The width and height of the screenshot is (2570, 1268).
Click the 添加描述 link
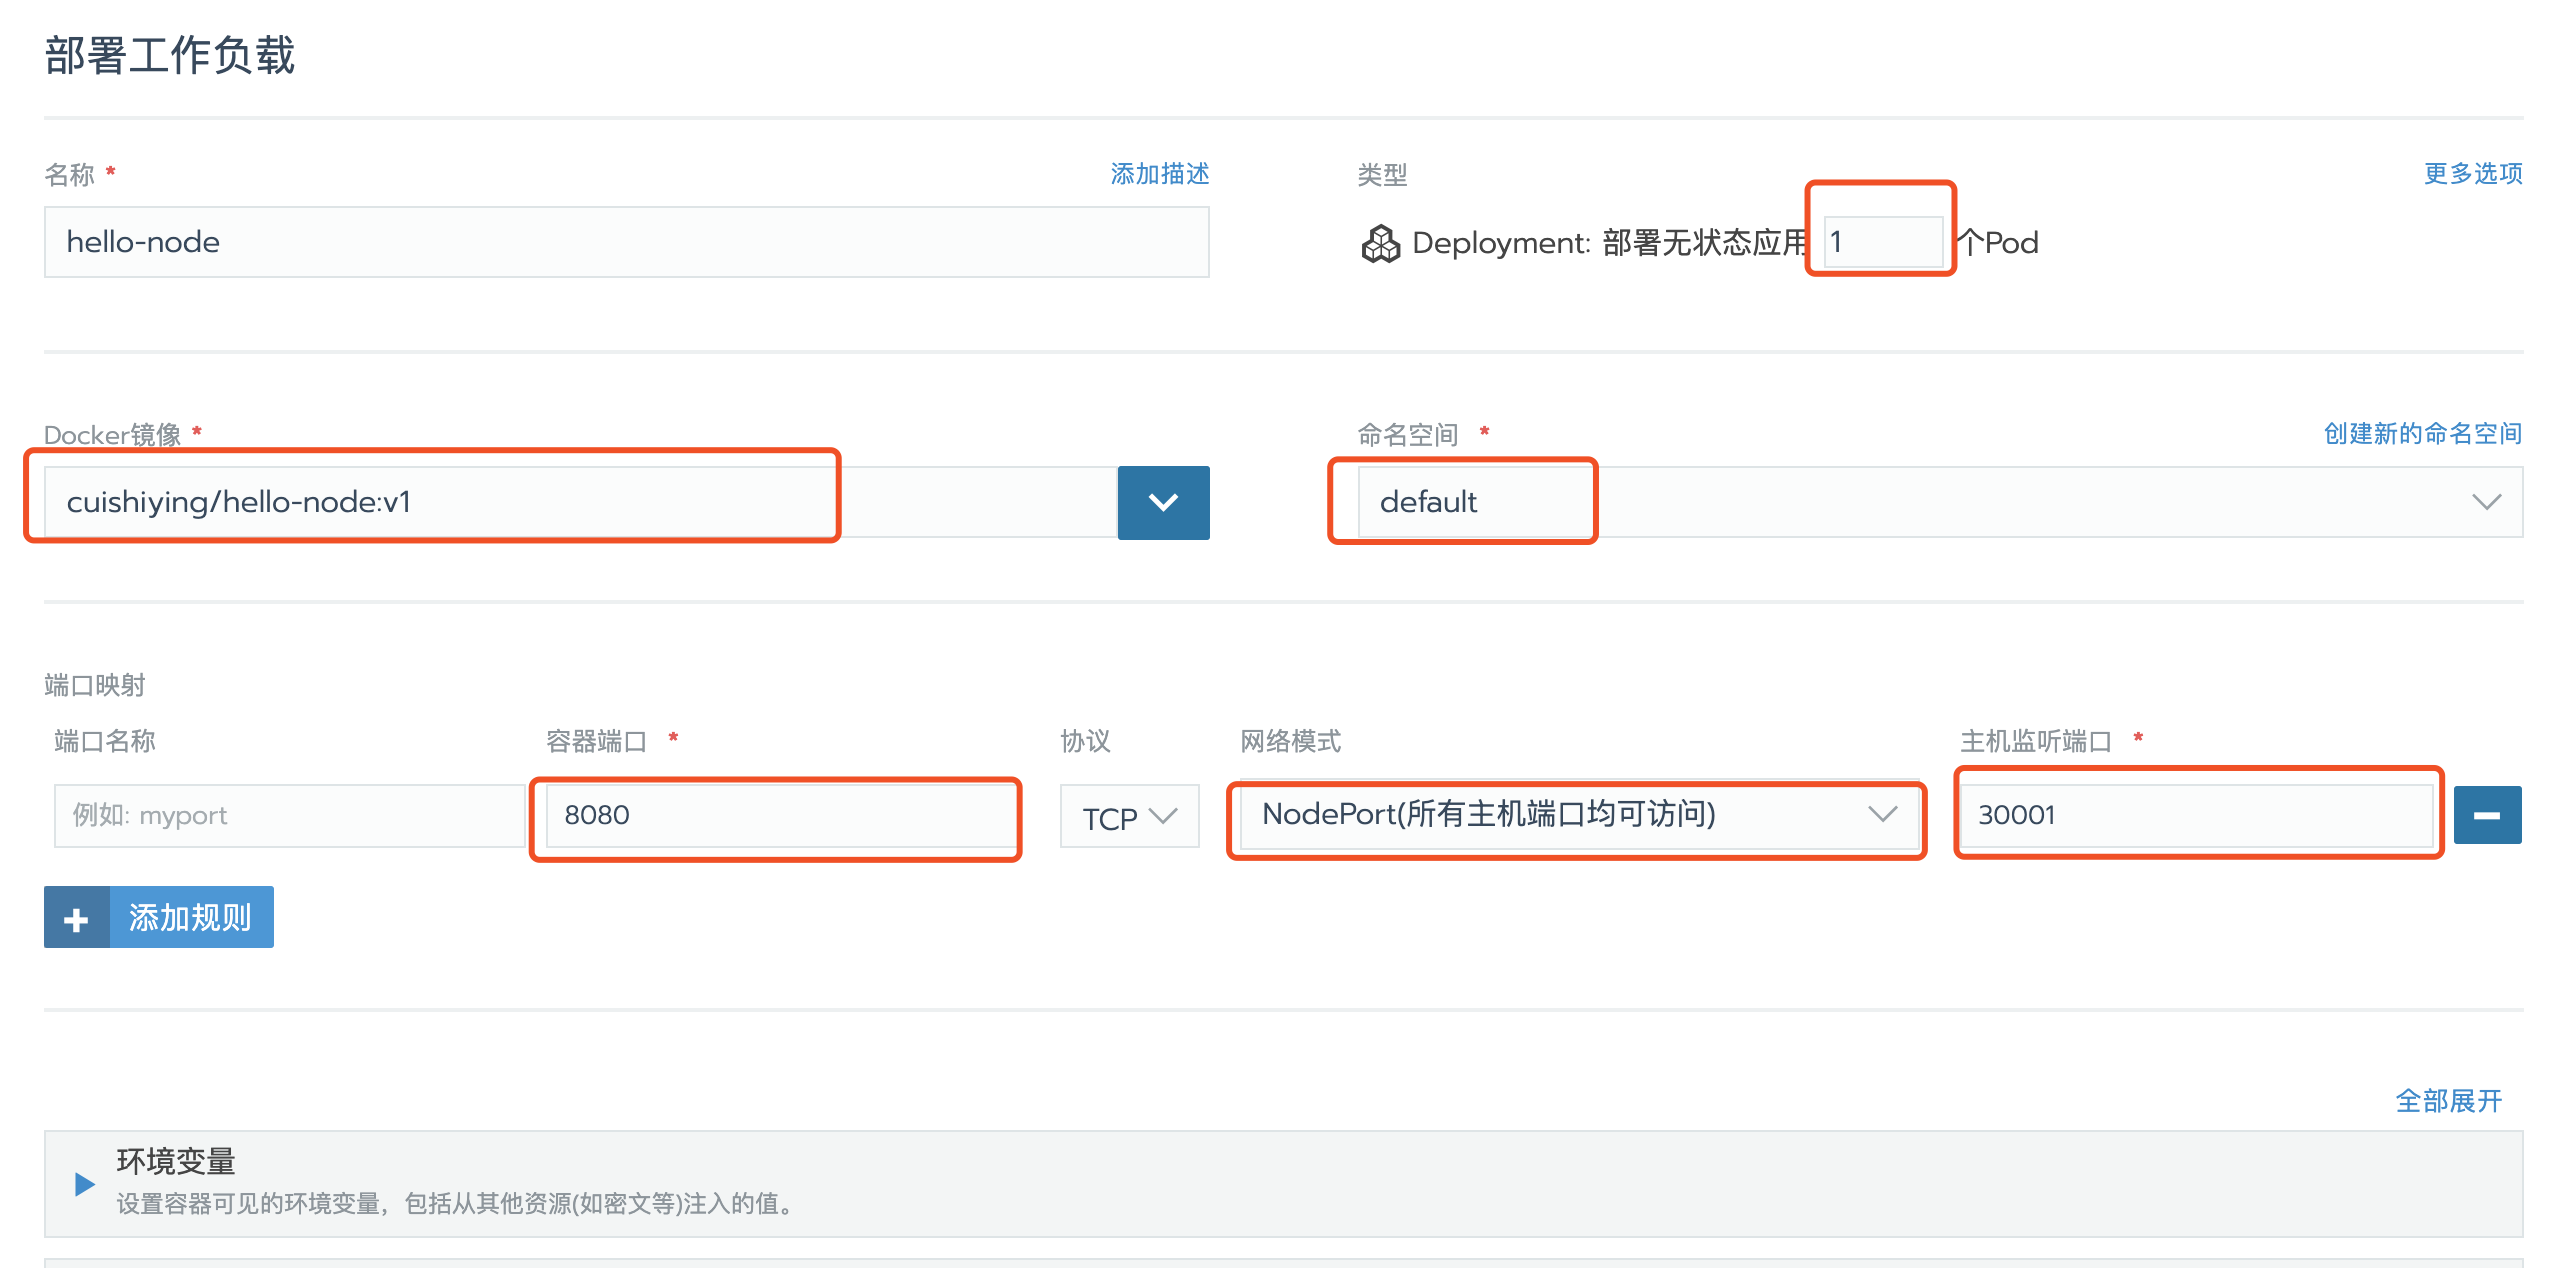coord(1159,174)
